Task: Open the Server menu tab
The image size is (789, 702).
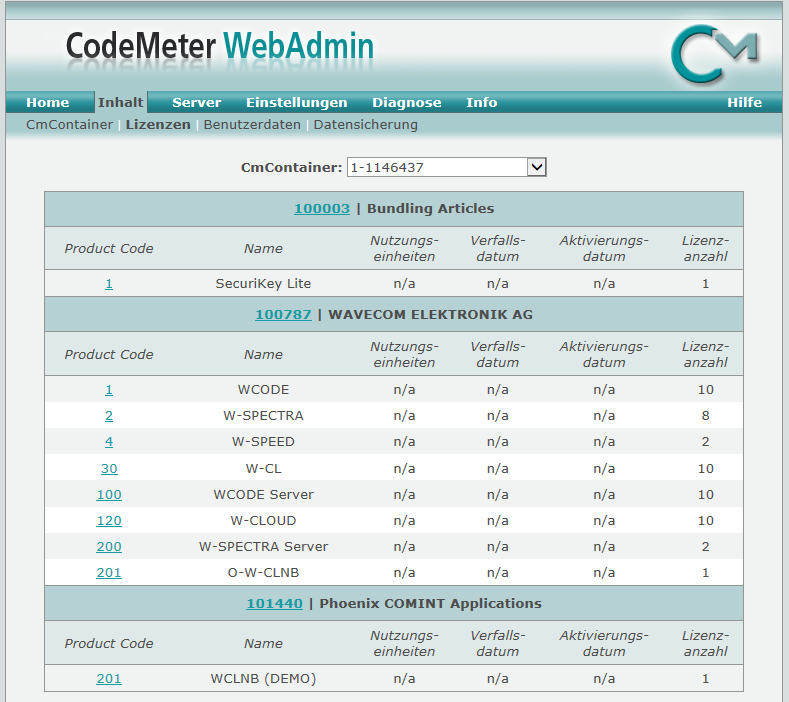Action: [196, 103]
